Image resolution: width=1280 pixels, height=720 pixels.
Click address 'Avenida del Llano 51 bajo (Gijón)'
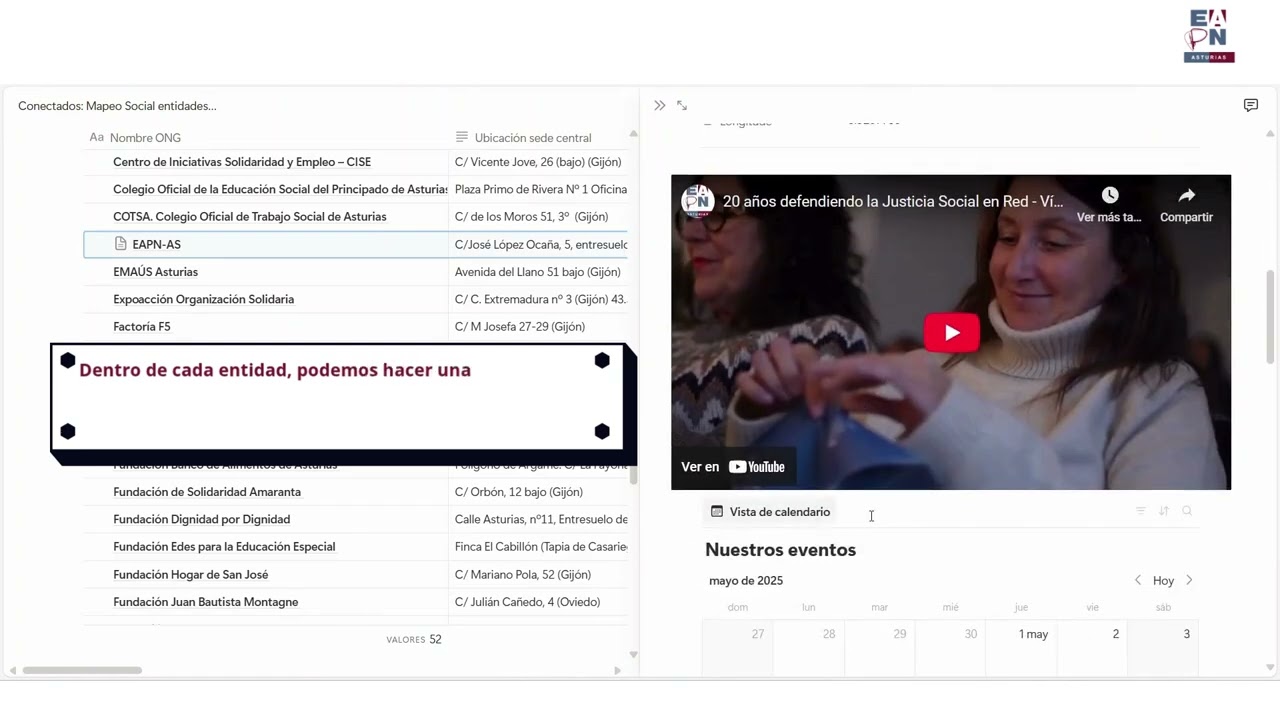click(538, 272)
